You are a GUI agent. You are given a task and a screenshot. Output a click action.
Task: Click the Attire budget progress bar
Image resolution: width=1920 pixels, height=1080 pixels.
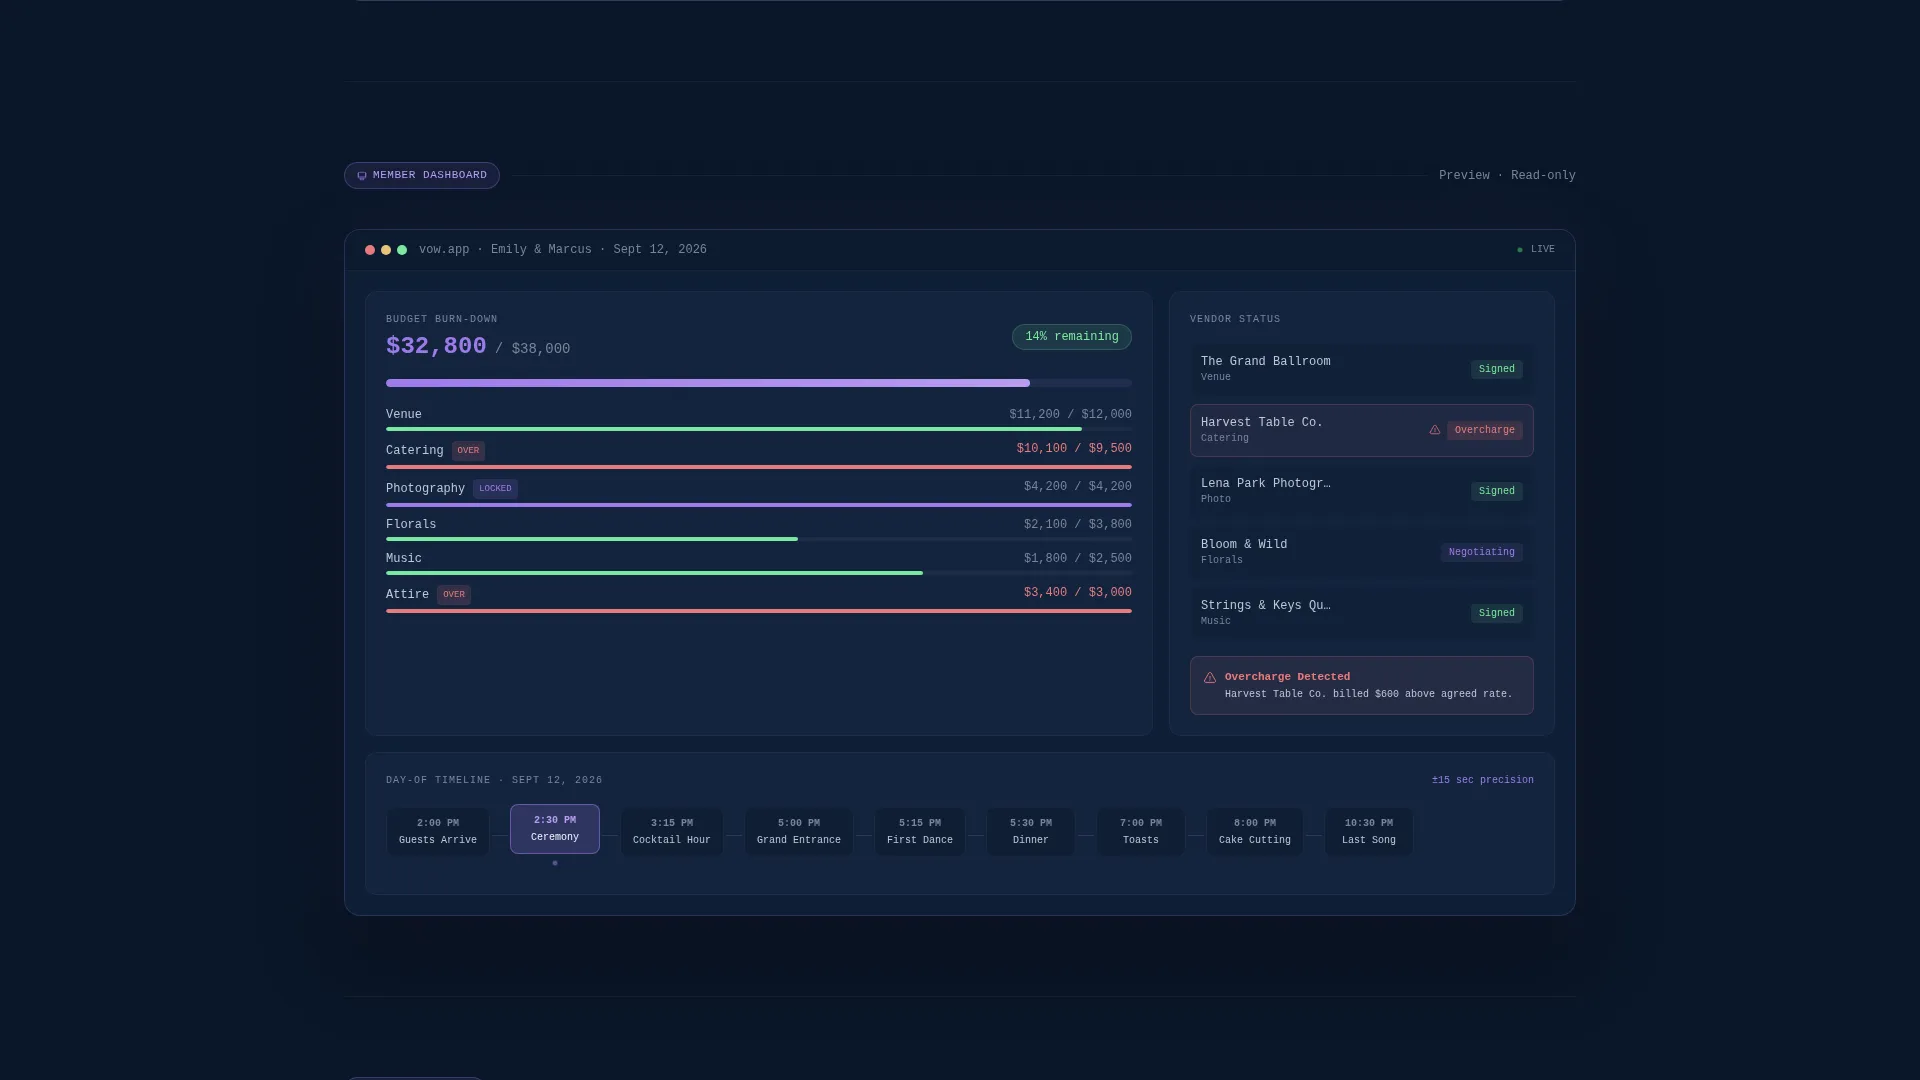point(759,611)
